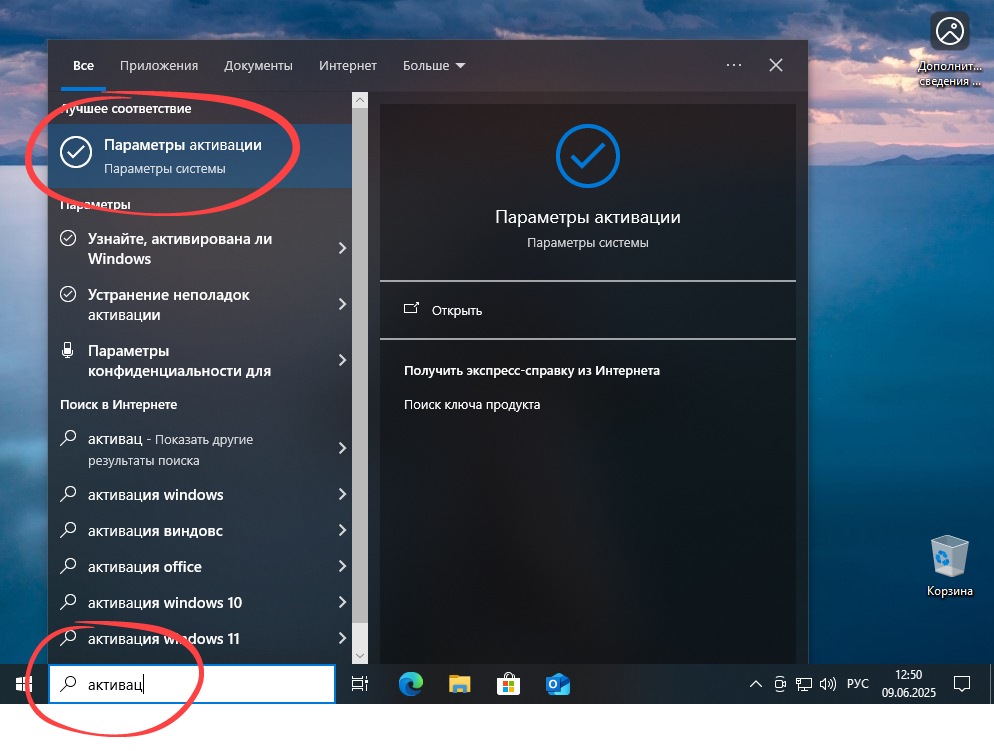Open the volume control in the system tray

[x=828, y=684]
